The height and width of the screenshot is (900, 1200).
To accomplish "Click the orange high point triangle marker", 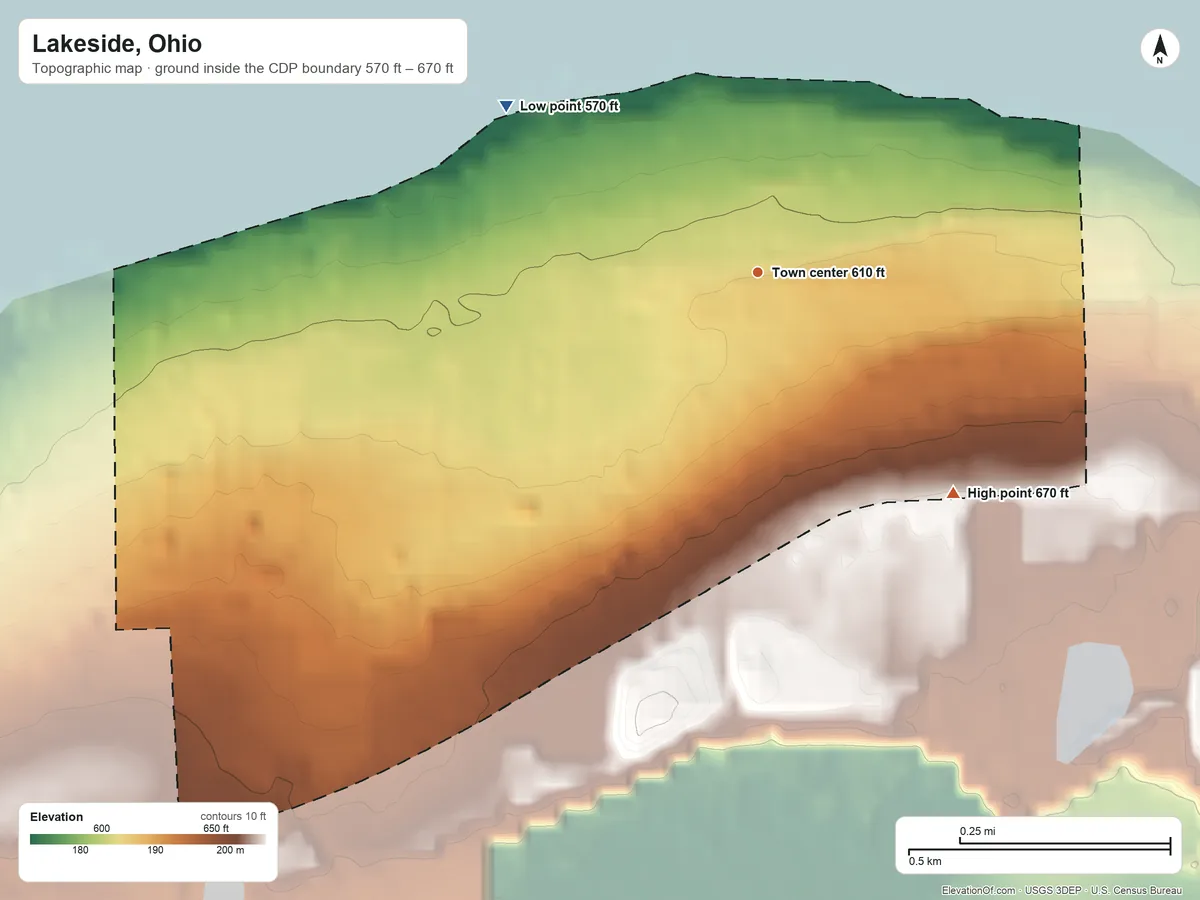I will click(953, 492).
